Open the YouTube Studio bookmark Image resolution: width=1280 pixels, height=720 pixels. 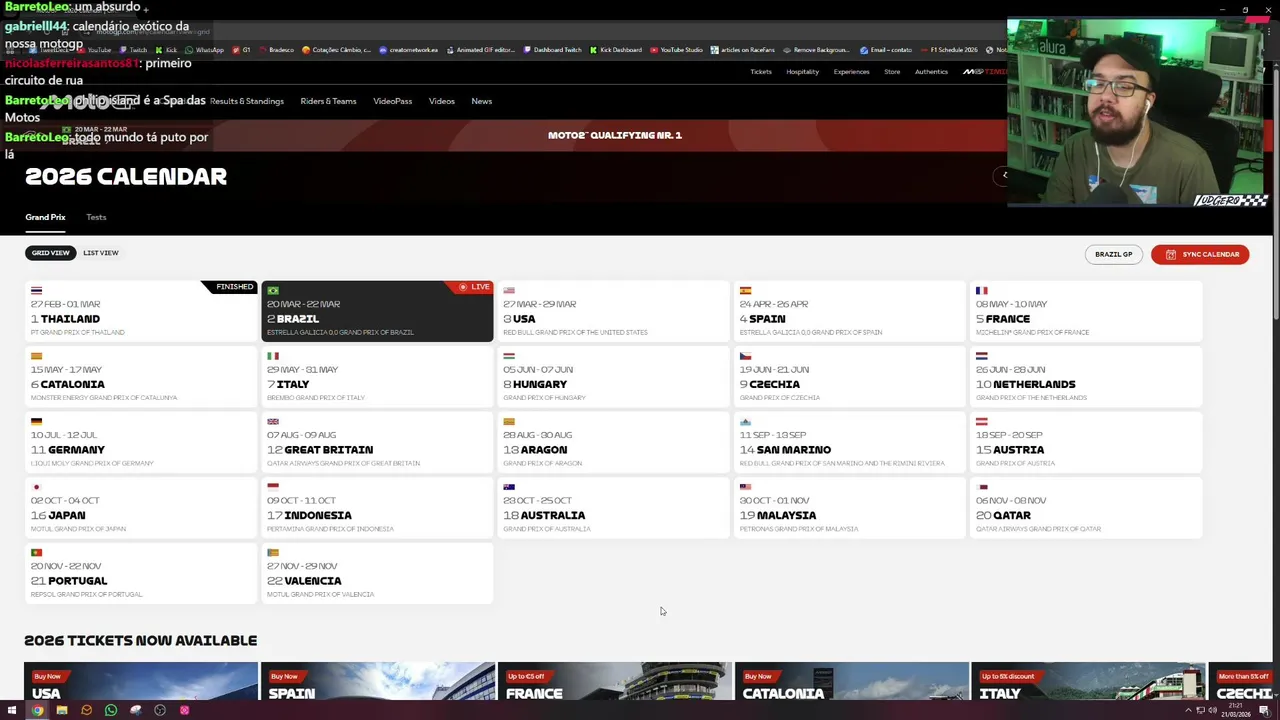tap(676, 50)
